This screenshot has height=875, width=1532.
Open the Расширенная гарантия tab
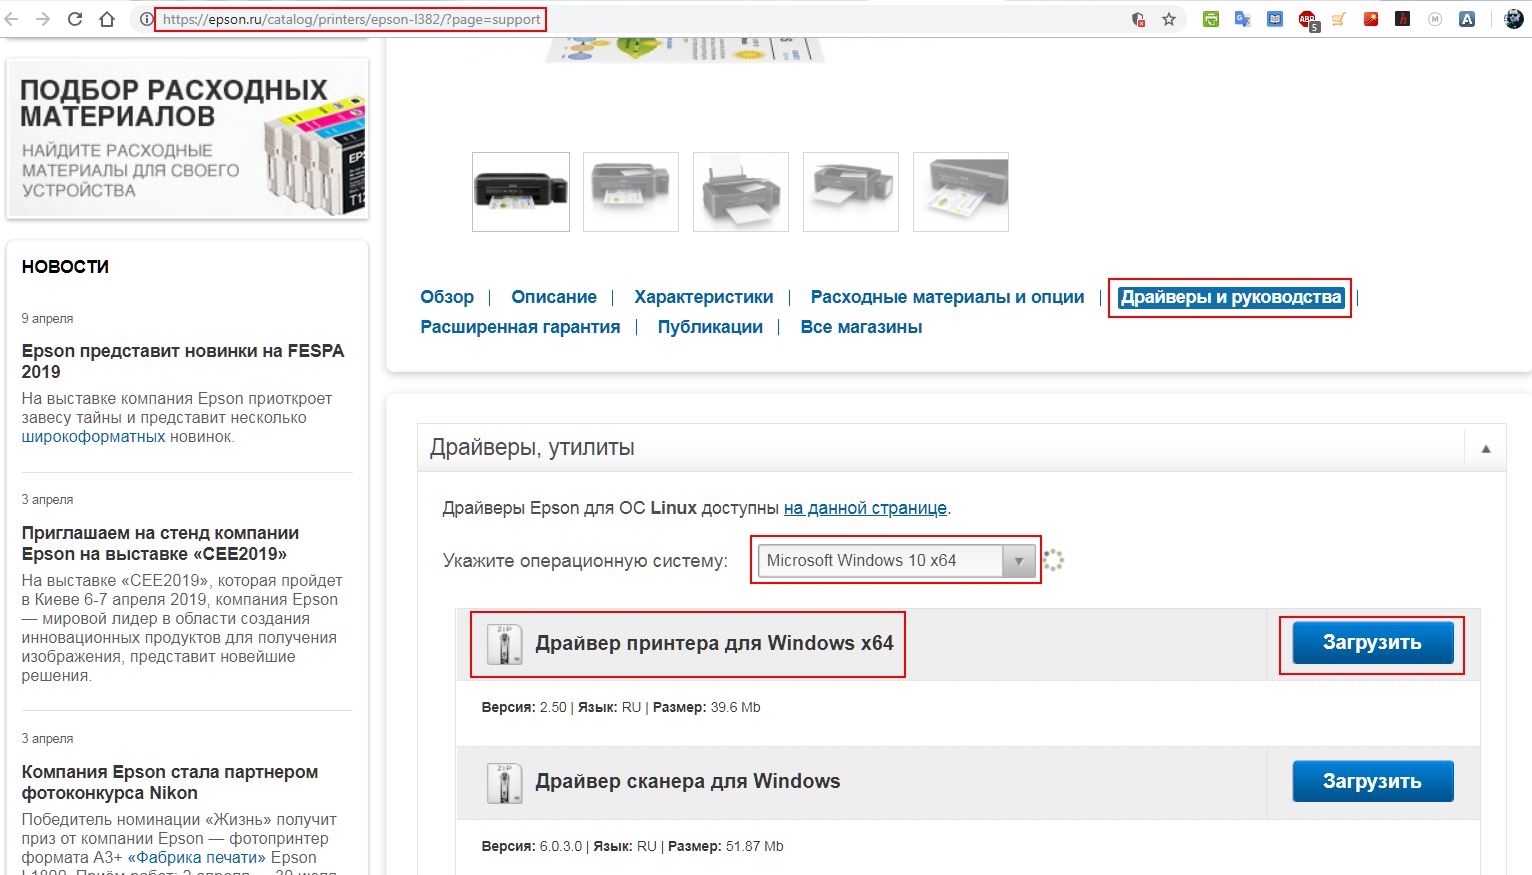[520, 327]
